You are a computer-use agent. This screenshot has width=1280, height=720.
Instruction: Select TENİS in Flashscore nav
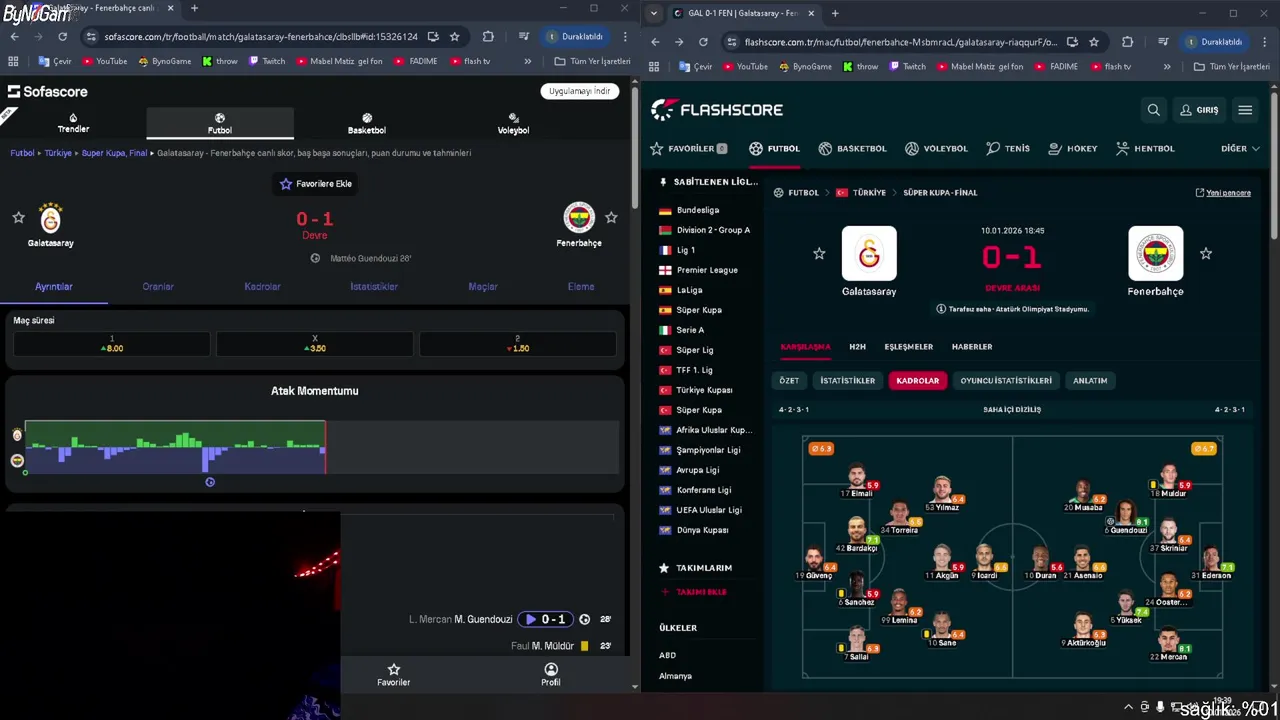point(1007,148)
